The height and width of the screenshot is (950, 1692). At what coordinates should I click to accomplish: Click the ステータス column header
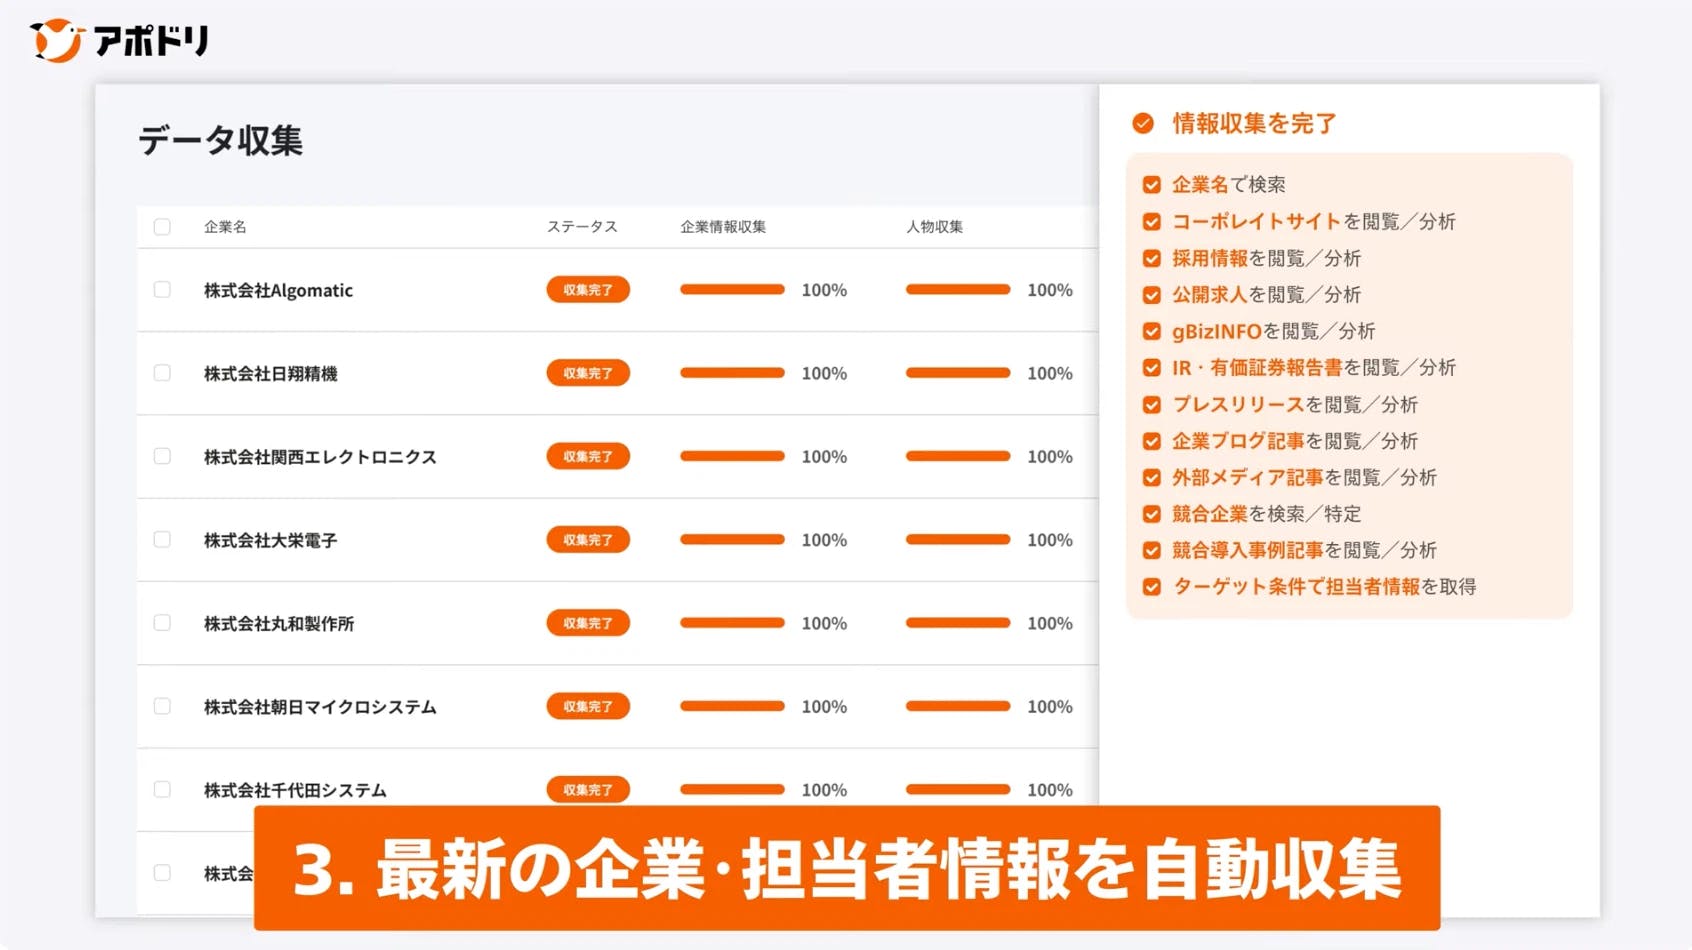[x=581, y=227]
